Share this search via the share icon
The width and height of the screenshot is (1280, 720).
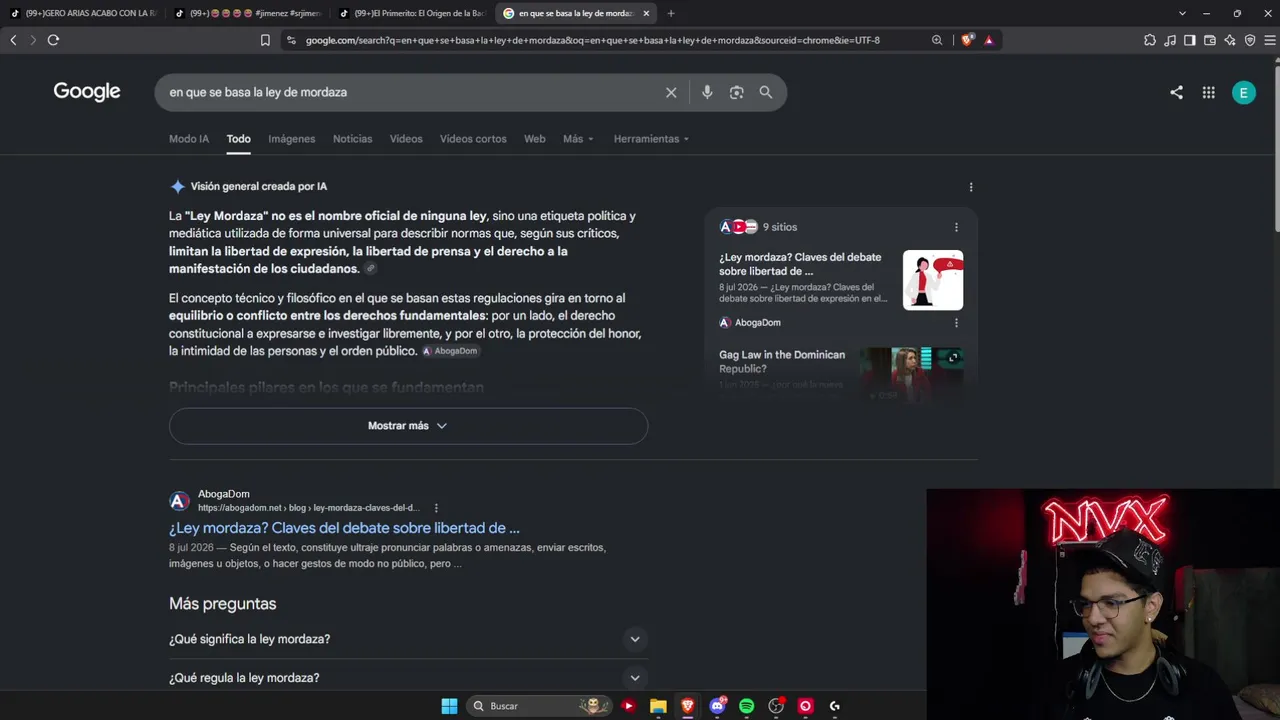click(1176, 92)
